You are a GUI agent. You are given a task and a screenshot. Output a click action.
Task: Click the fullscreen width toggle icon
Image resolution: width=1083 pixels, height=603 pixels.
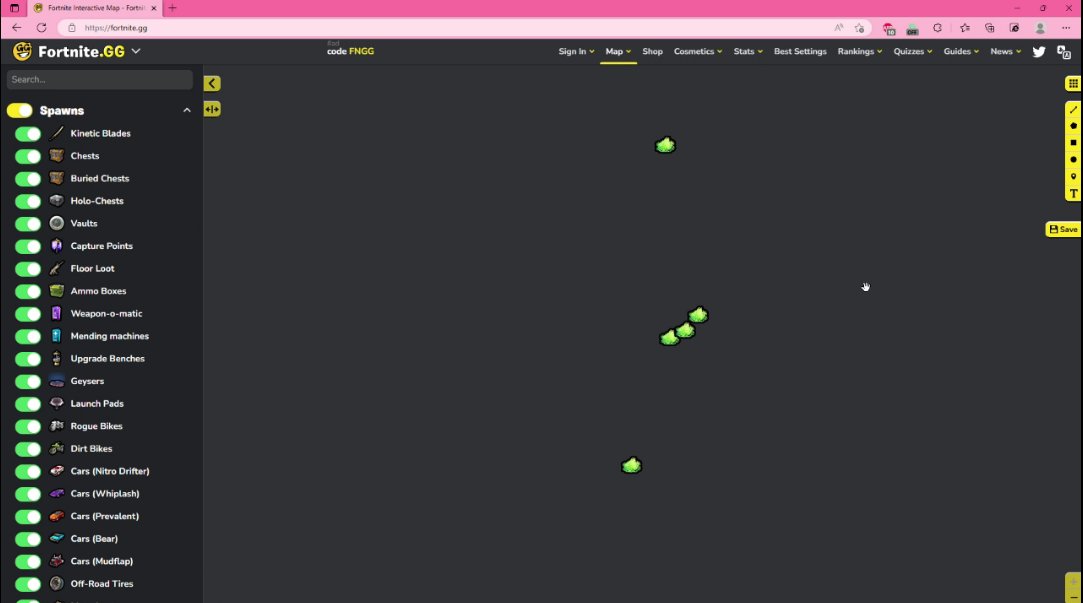[212, 109]
